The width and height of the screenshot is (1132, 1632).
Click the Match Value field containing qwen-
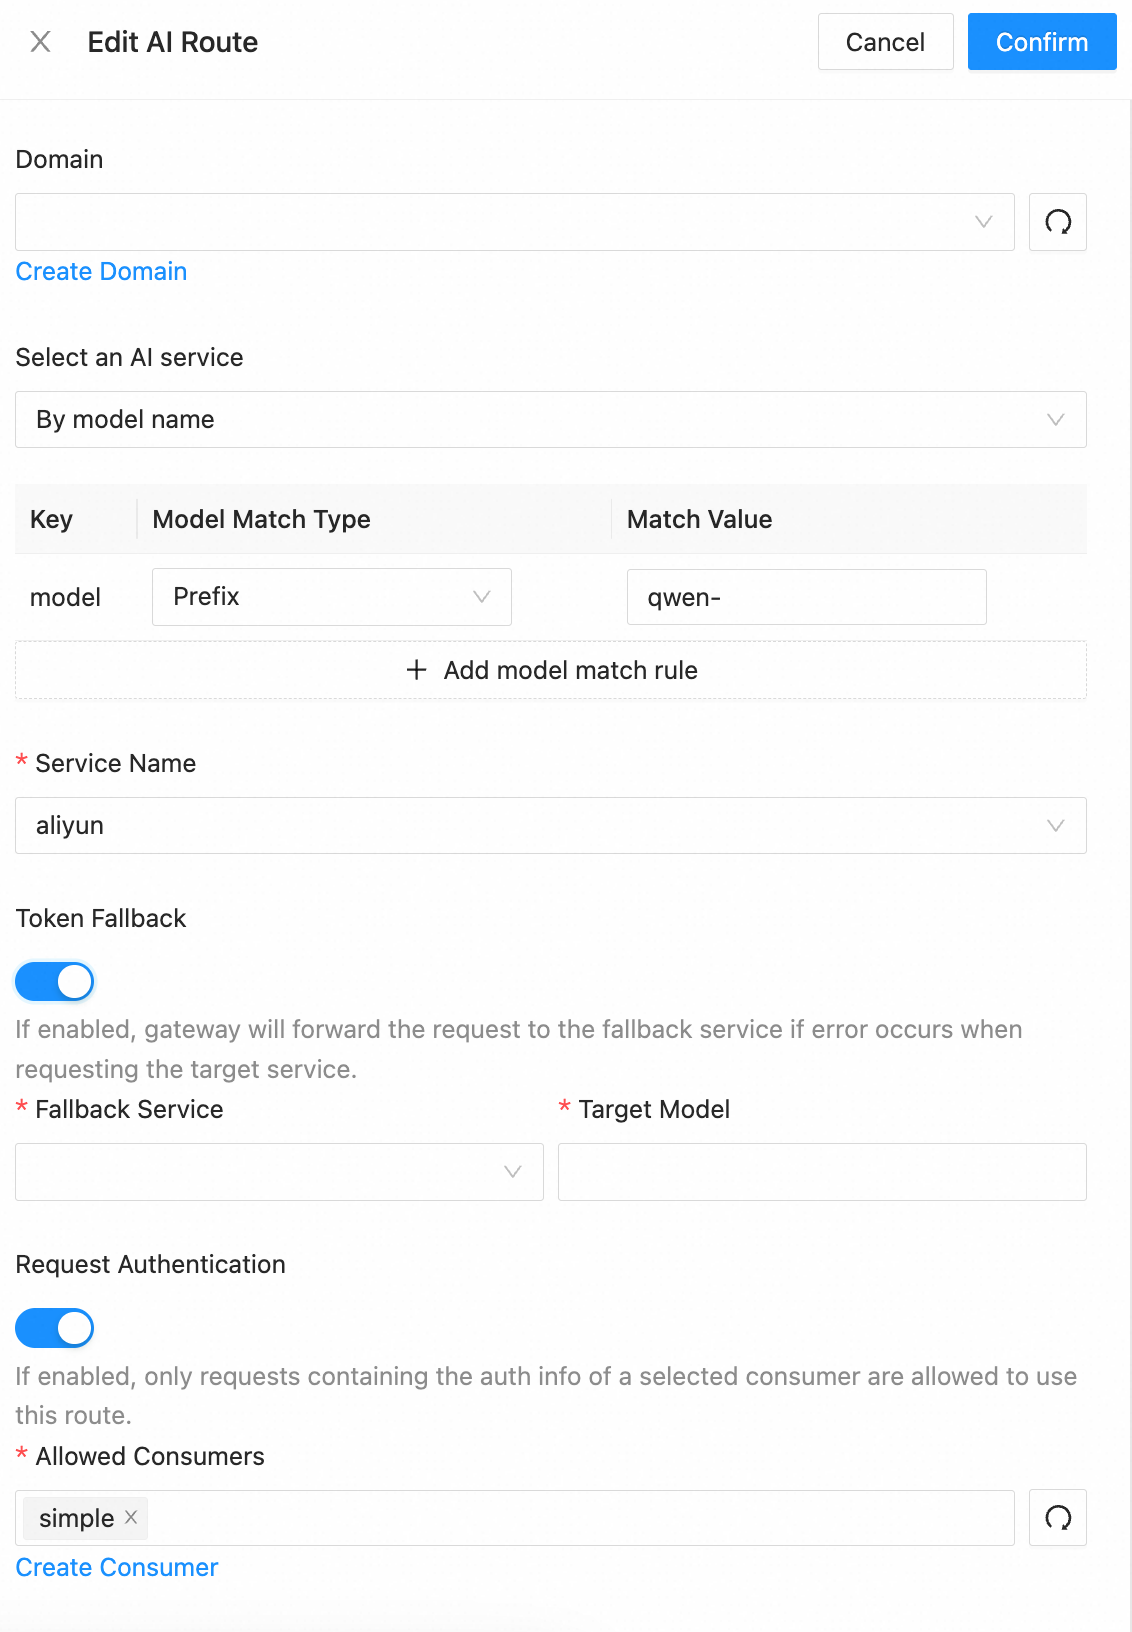806,596
